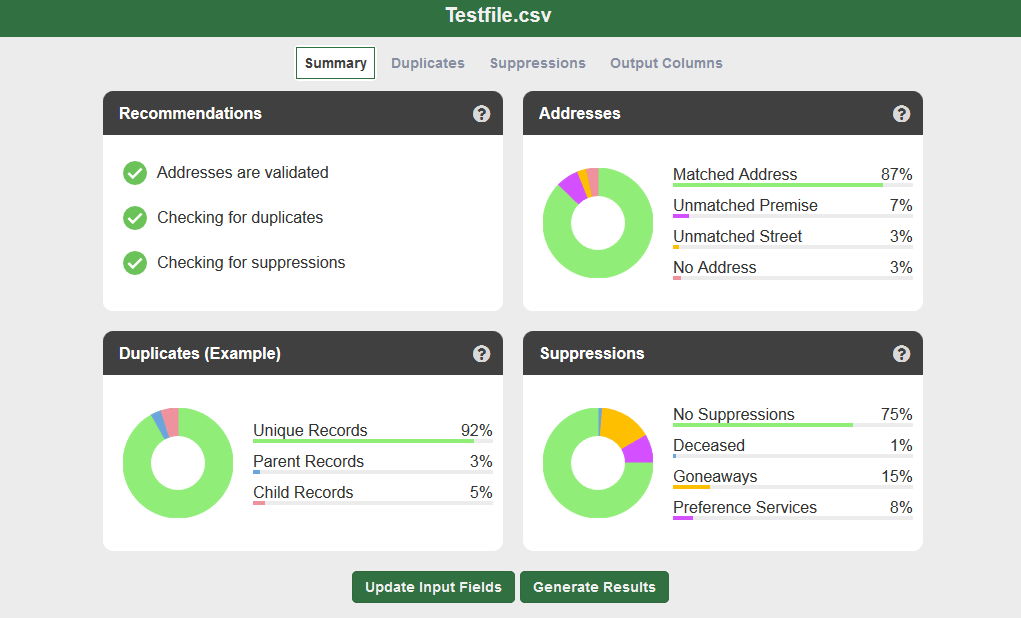
Task: Click check icon beside Checking for suppressions
Action: click(135, 263)
